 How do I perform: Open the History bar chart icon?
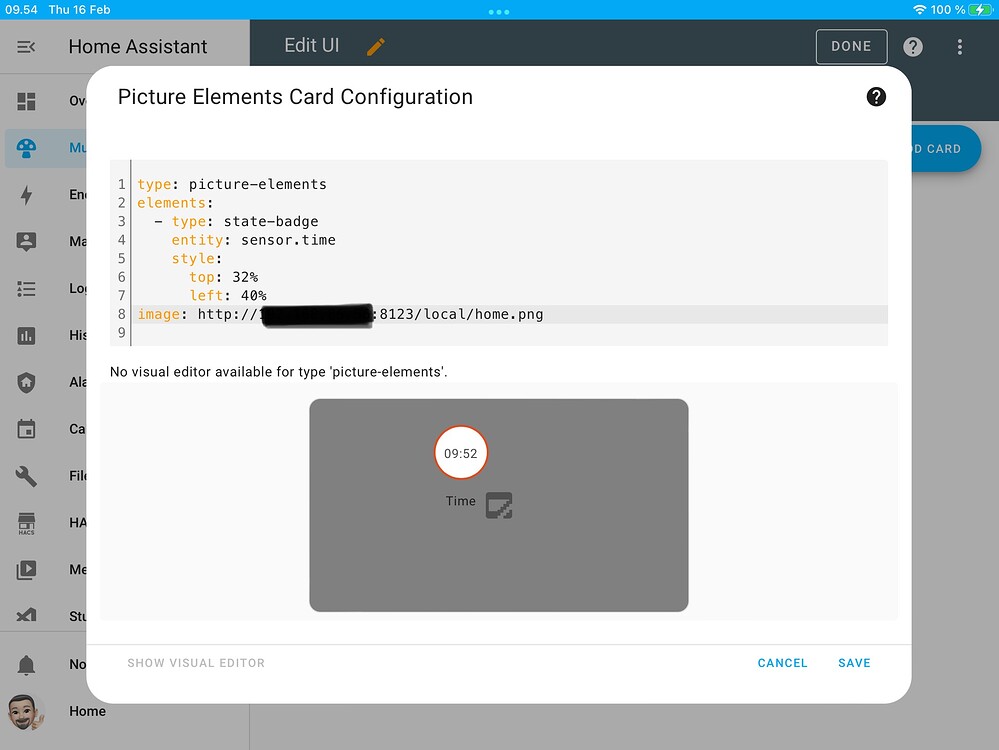26,335
